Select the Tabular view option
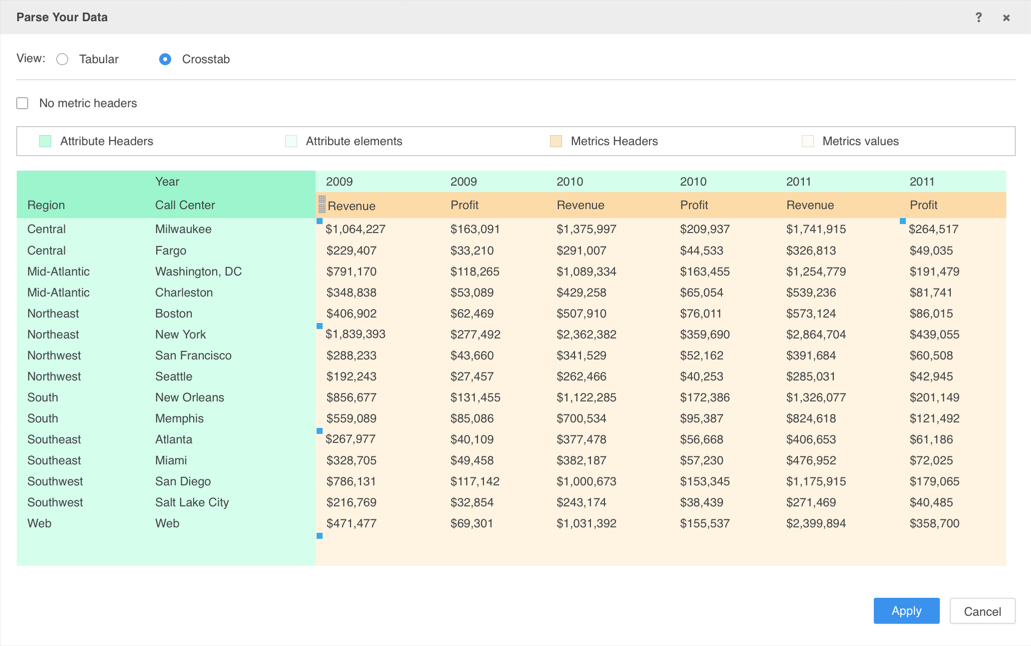The width and height of the screenshot is (1031, 646). [x=63, y=59]
